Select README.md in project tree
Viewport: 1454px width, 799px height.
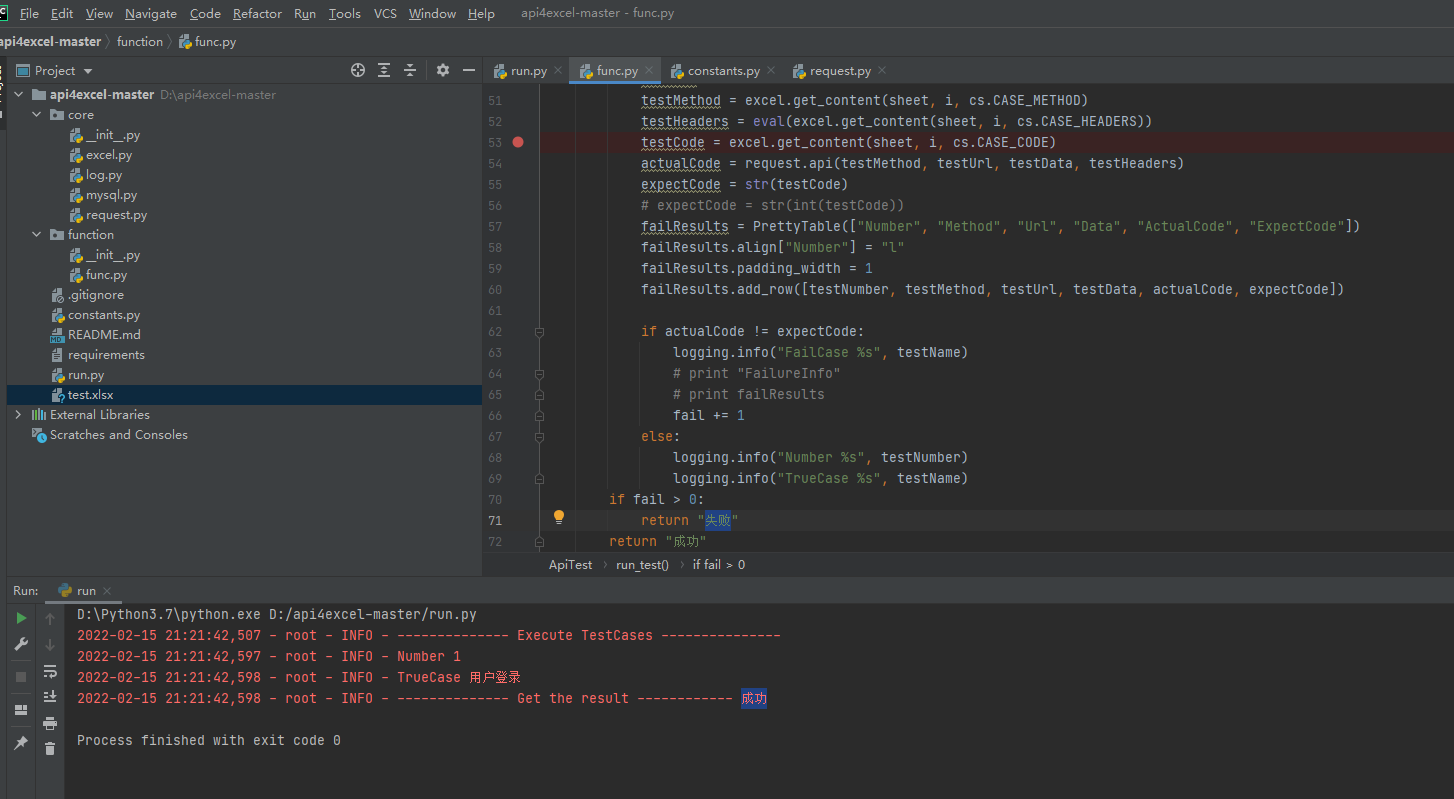pos(104,335)
